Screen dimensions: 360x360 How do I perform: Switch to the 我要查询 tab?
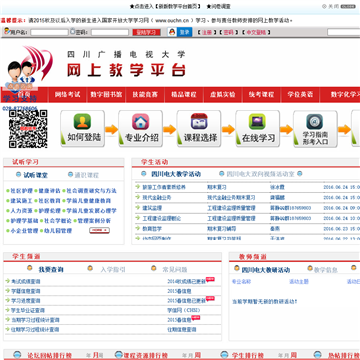click(51, 269)
